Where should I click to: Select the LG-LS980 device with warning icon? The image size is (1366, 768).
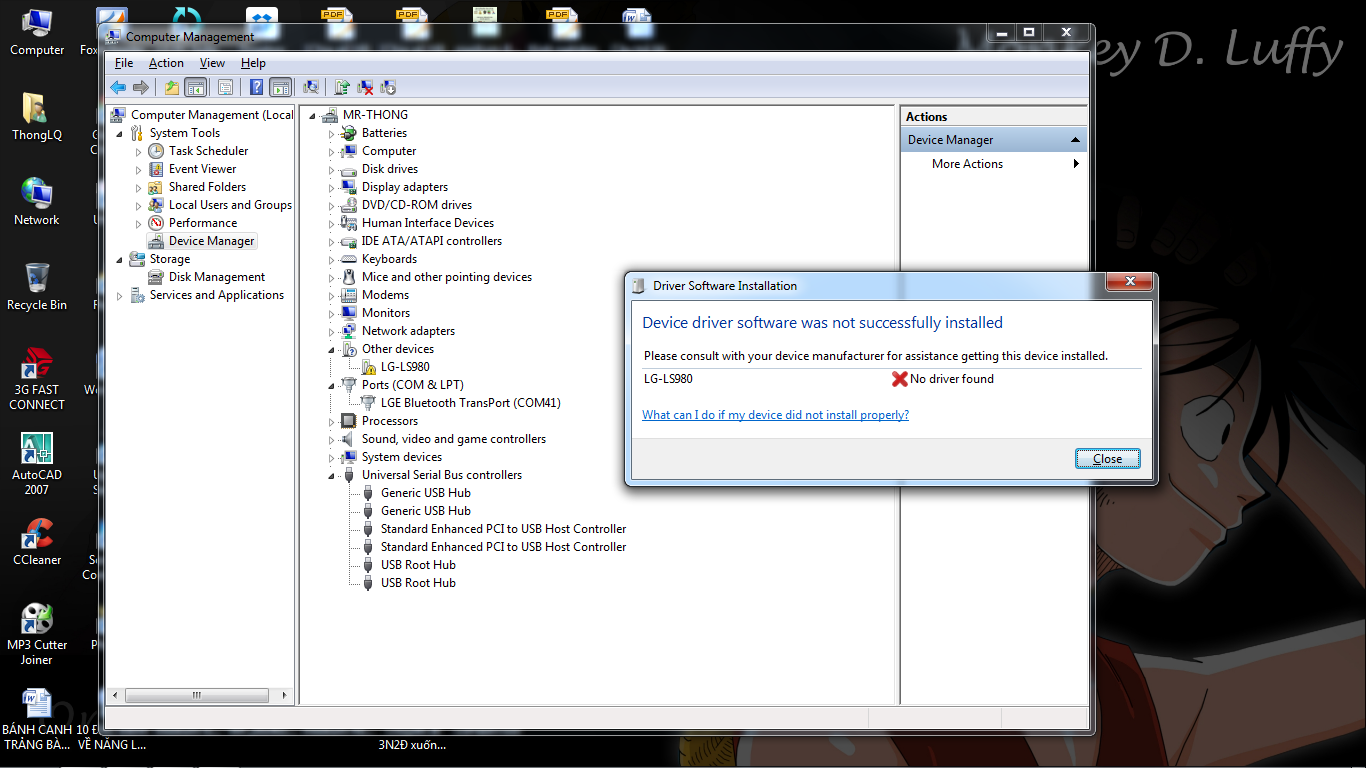pos(405,367)
